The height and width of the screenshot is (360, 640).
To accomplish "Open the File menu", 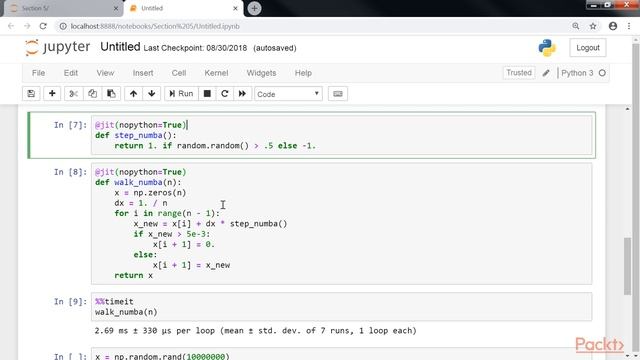I will pyautogui.click(x=38, y=73).
